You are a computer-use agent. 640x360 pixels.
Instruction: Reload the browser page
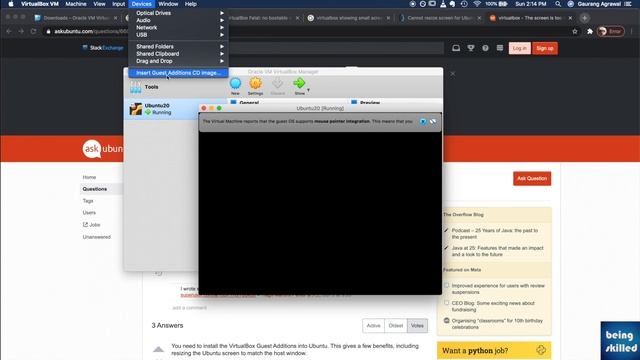(x=33, y=31)
